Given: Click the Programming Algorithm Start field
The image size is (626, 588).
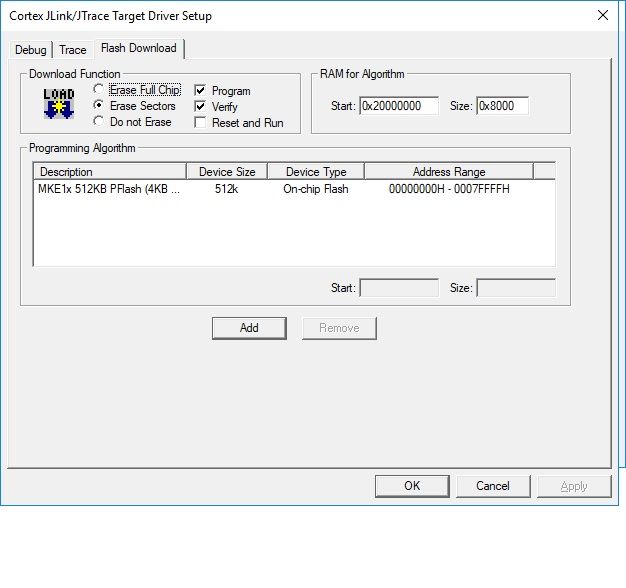Looking at the screenshot, I should 399,288.
